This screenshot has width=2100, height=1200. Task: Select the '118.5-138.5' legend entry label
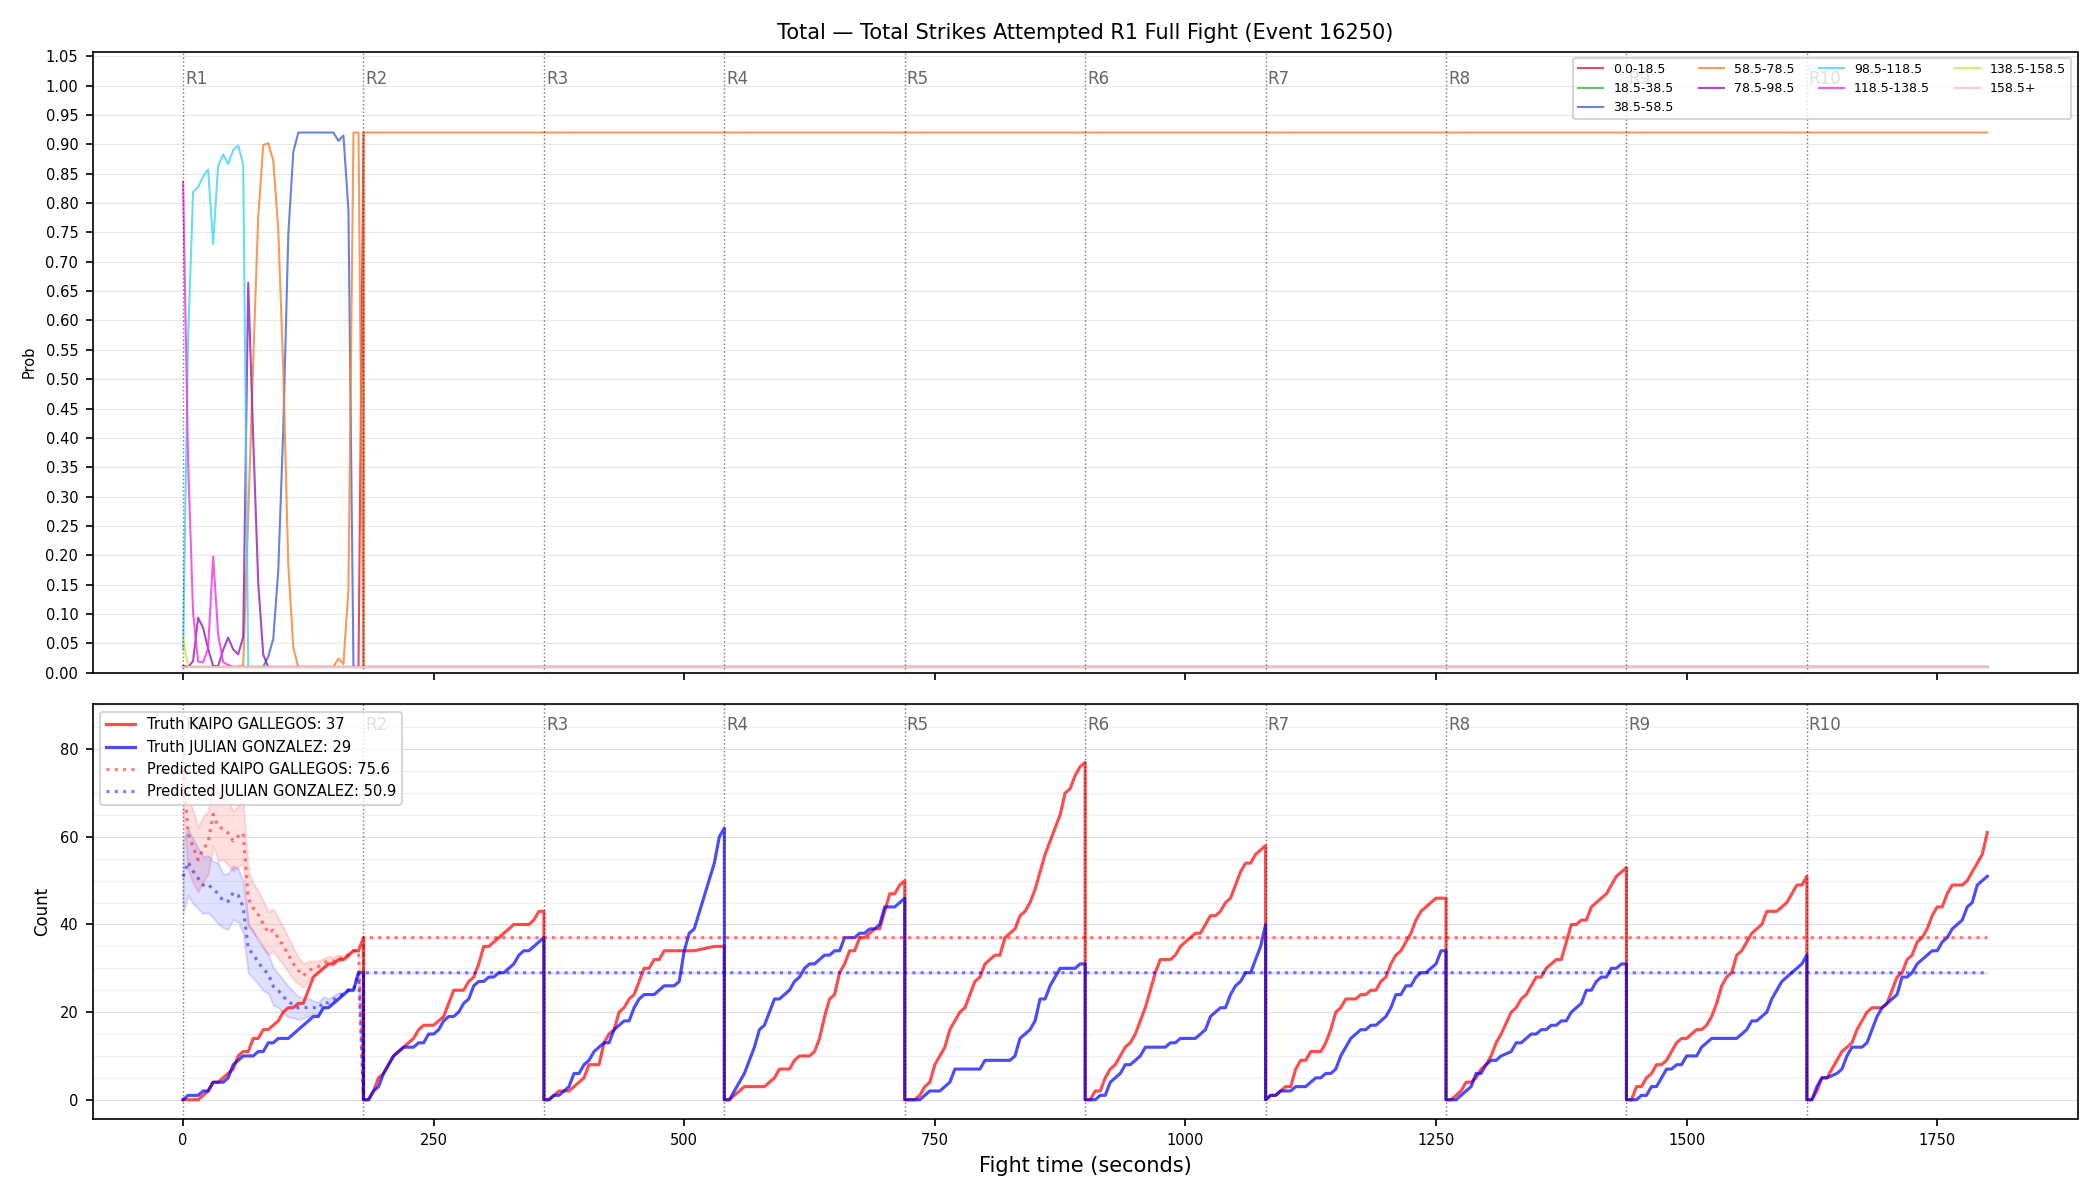click(1891, 88)
